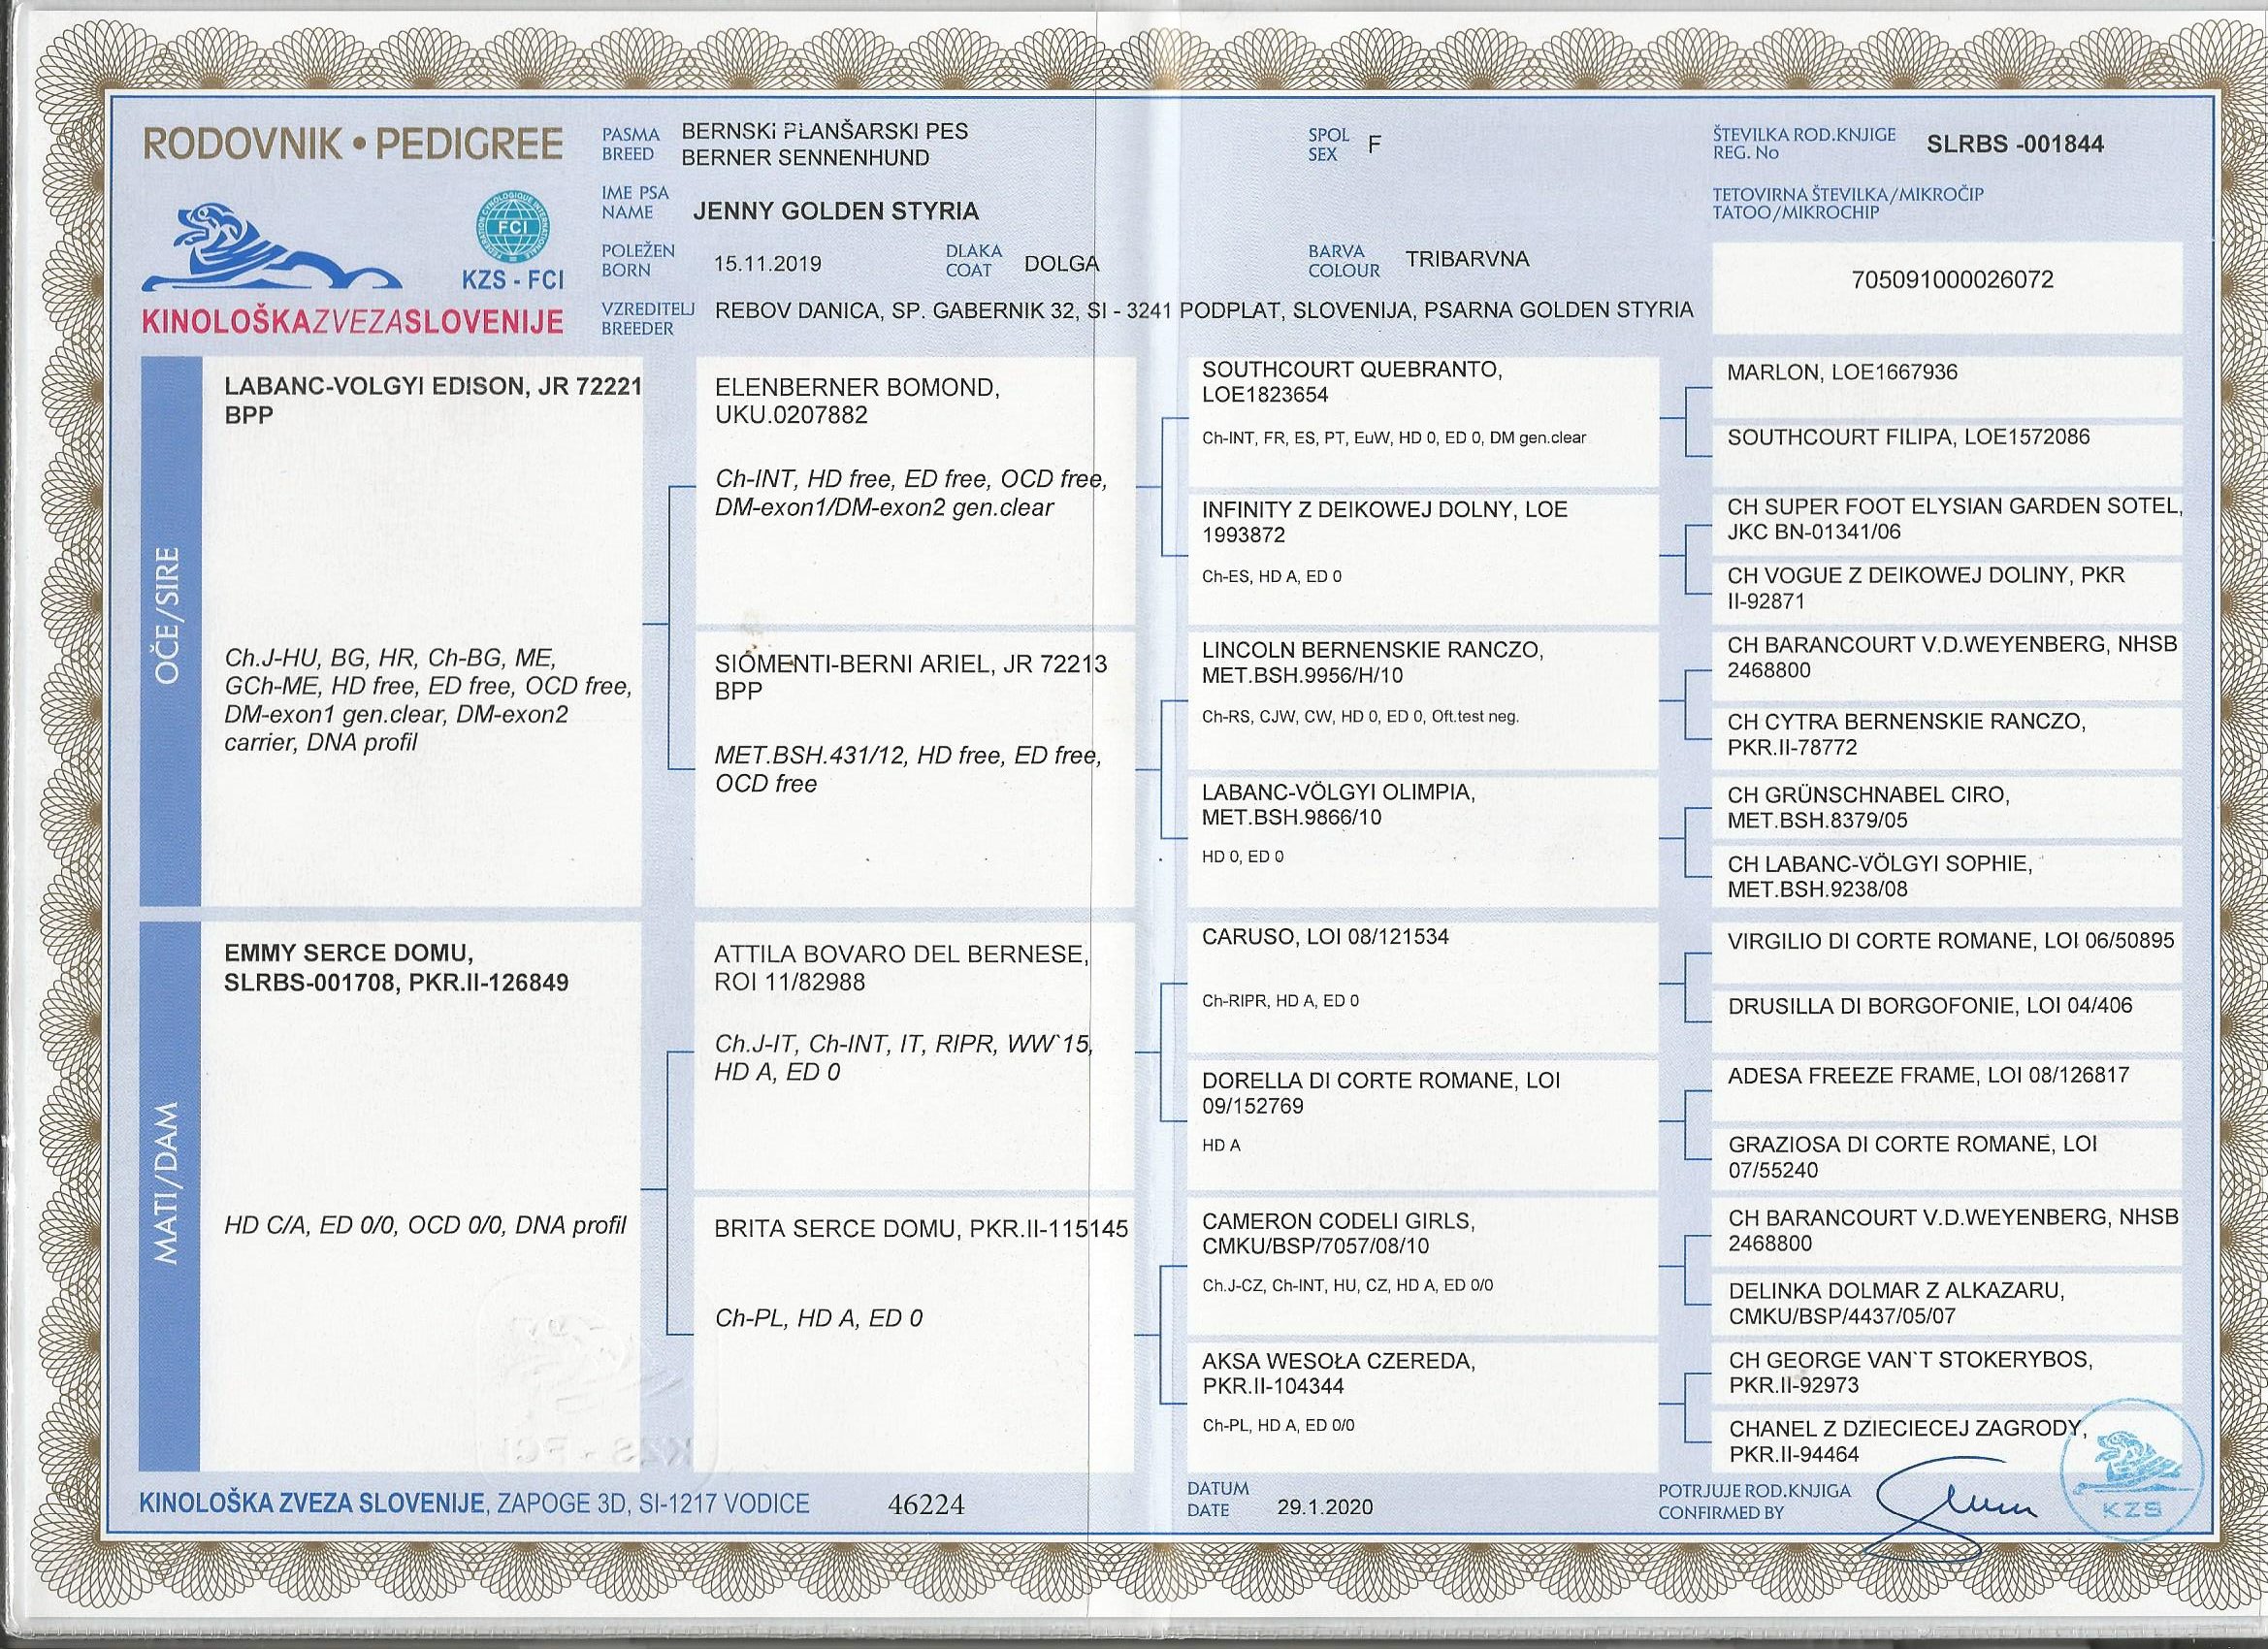Click the serial number 46224

click(x=926, y=1504)
